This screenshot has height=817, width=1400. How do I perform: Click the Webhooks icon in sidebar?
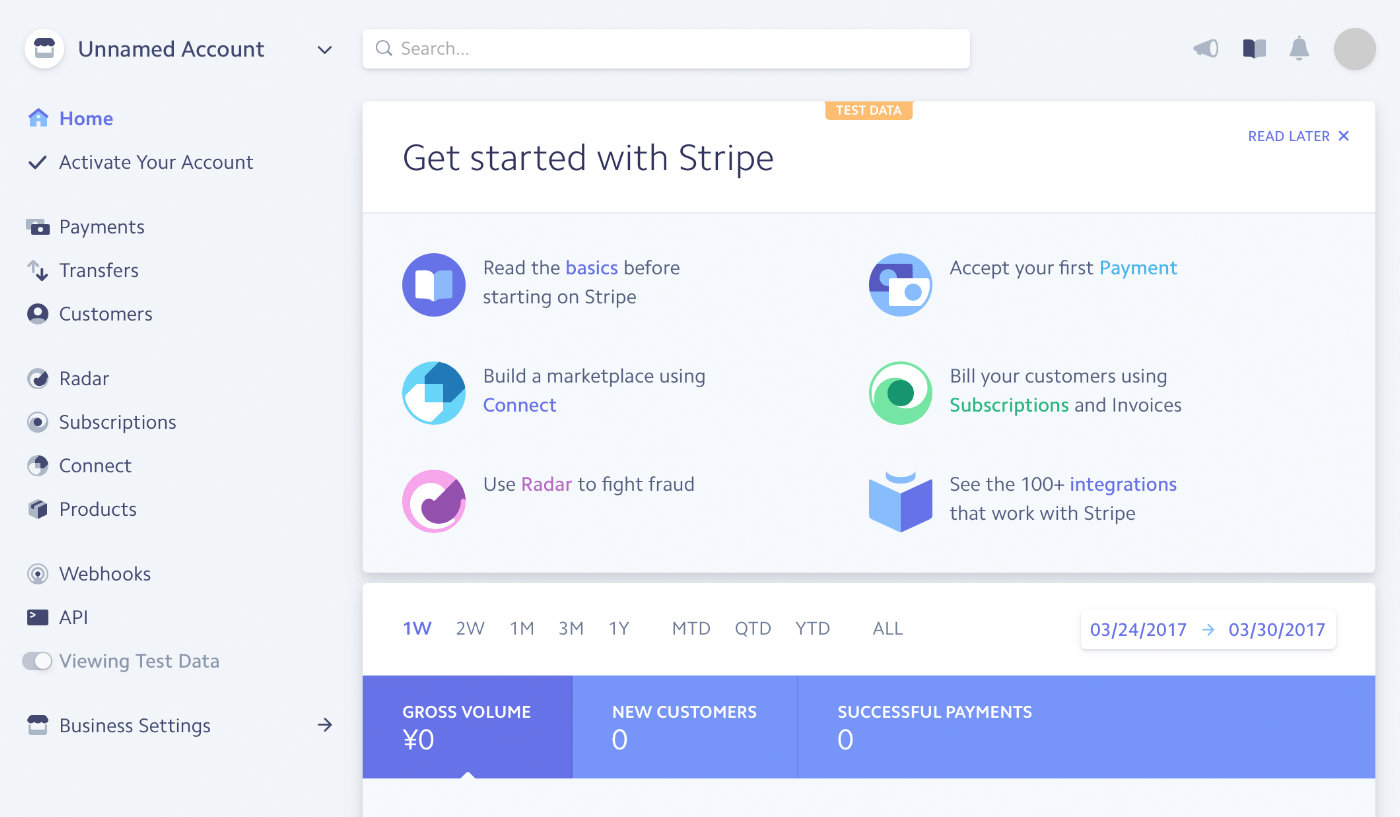38,574
